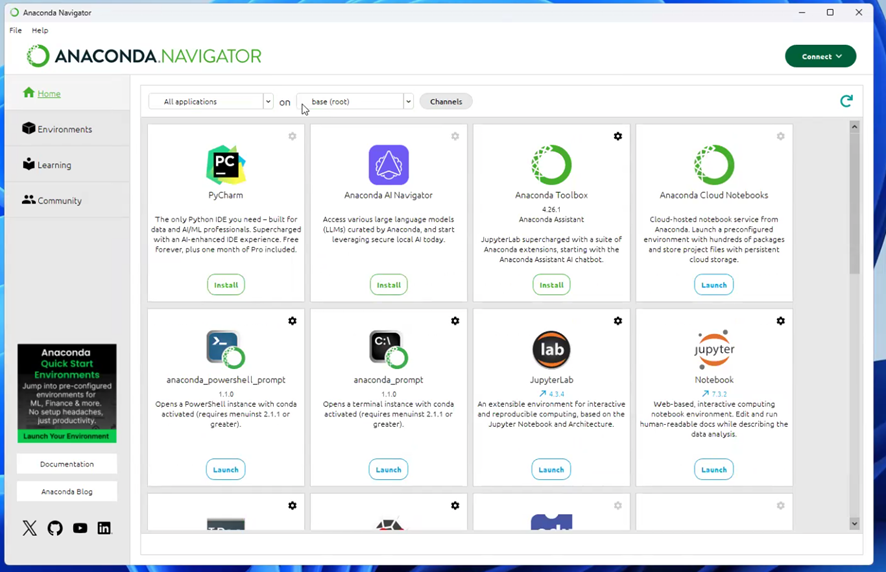Click the Jupyter Notebook logo
This screenshot has height=572, width=886.
click(x=714, y=349)
